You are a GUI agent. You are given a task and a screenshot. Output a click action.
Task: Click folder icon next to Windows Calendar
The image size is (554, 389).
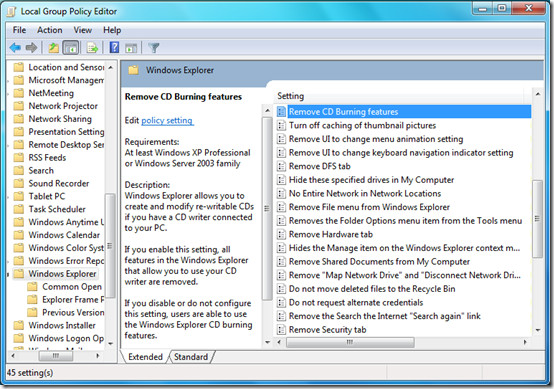(x=18, y=235)
